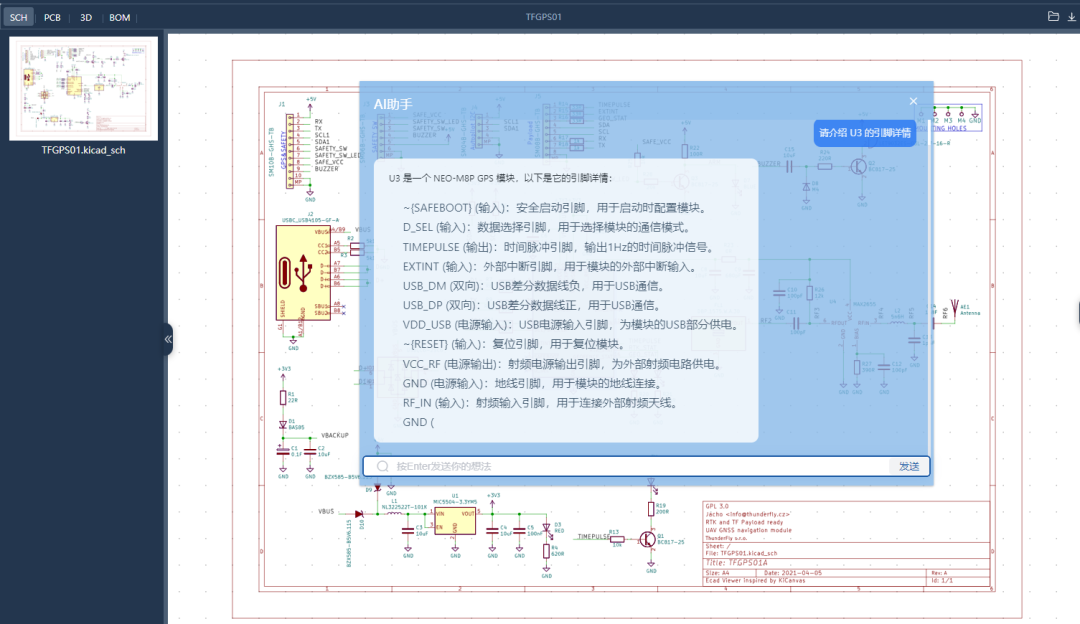Click the AE1 antenna symbol
The image size is (1080, 624).
coord(955,308)
